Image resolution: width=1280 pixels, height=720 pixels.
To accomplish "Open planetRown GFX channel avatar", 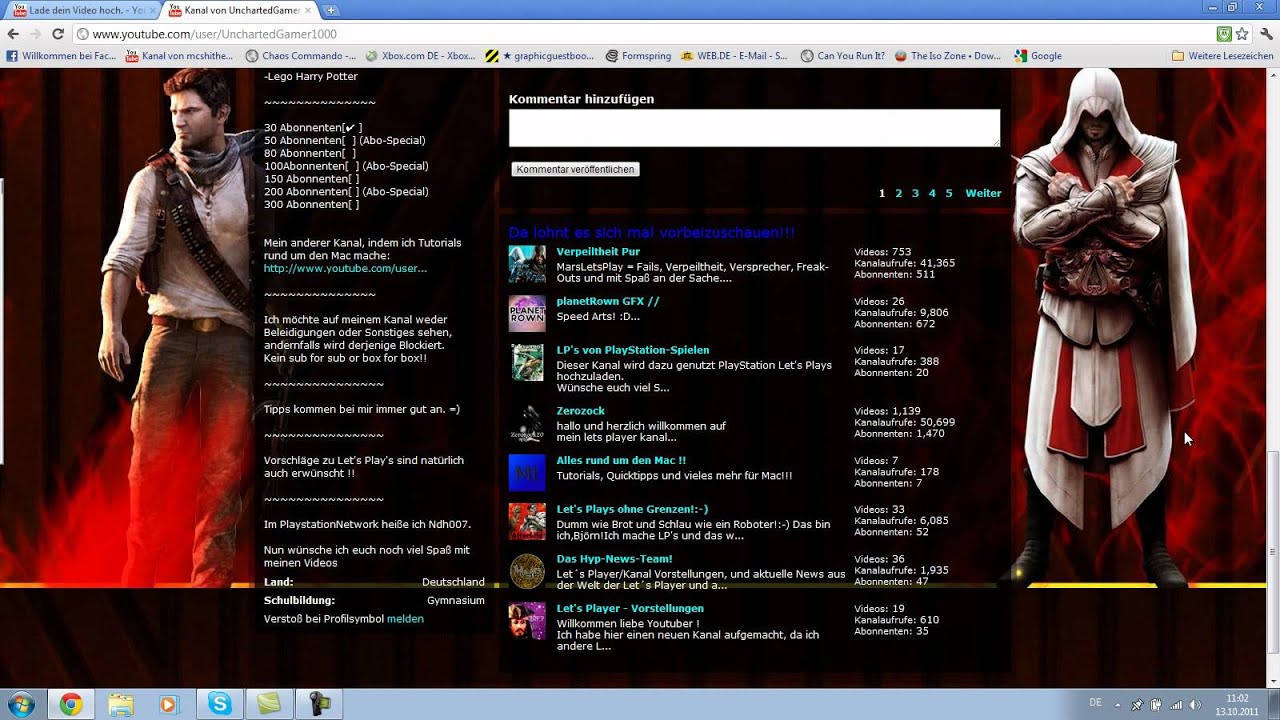I will pyautogui.click(x=527, y=313).
